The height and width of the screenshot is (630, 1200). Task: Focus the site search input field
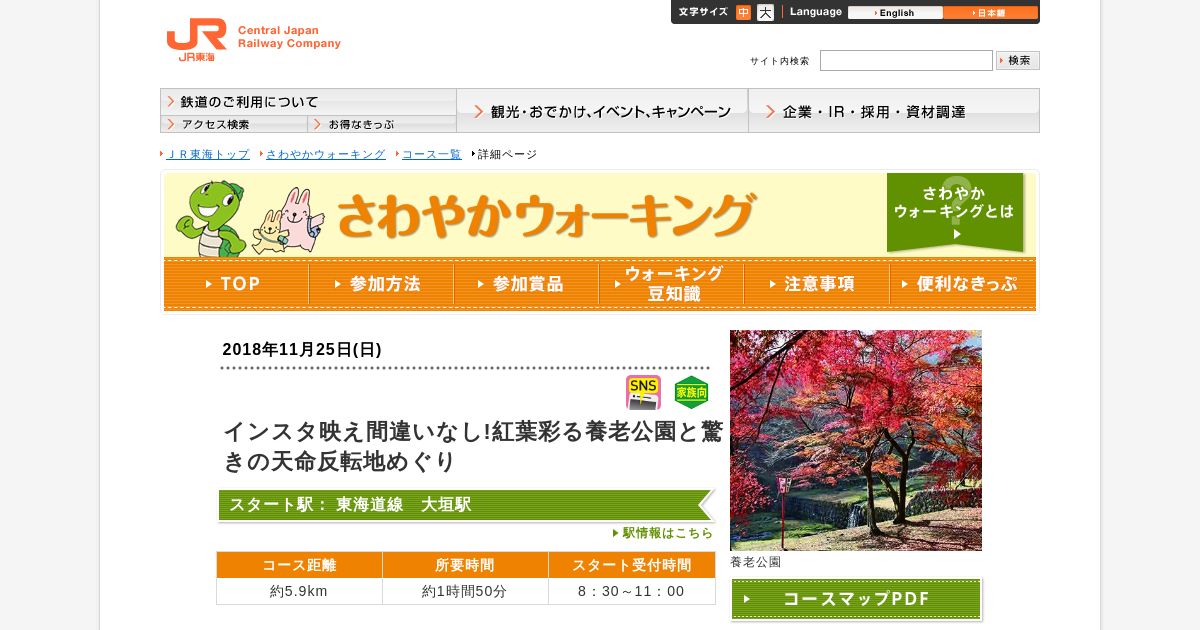pyautogui.click(x=906, y=60)
